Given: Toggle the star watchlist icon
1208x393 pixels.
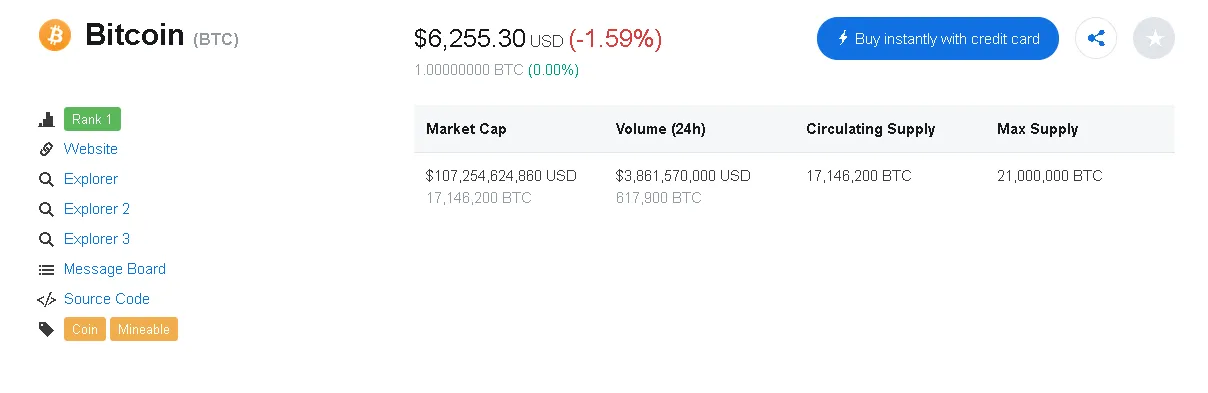Looking at the screenshot, I should pyautogui.click(x=1154, y=39).
